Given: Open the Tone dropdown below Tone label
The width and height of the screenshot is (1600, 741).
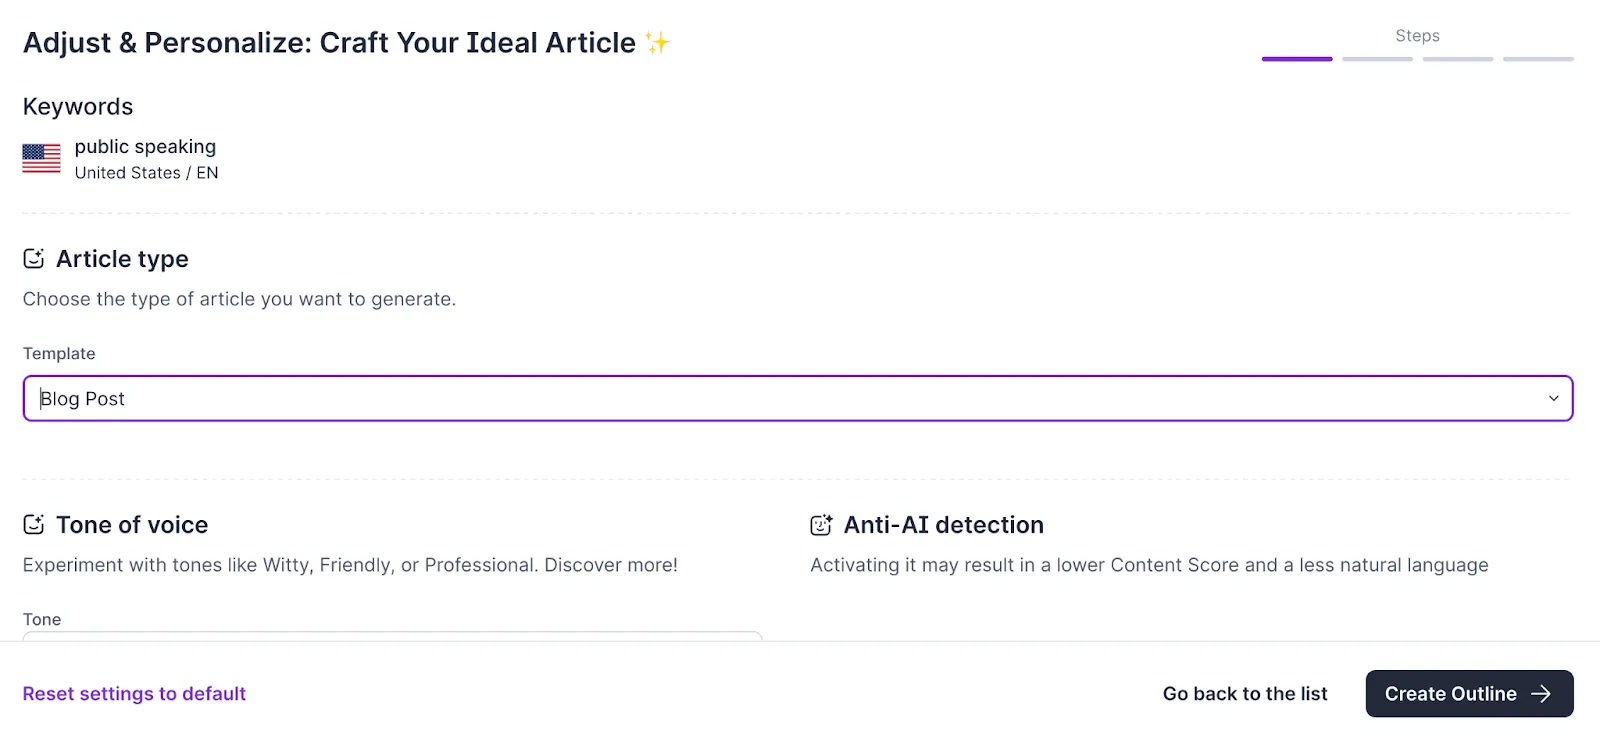Looking at the screenshot, I should 392,635.
